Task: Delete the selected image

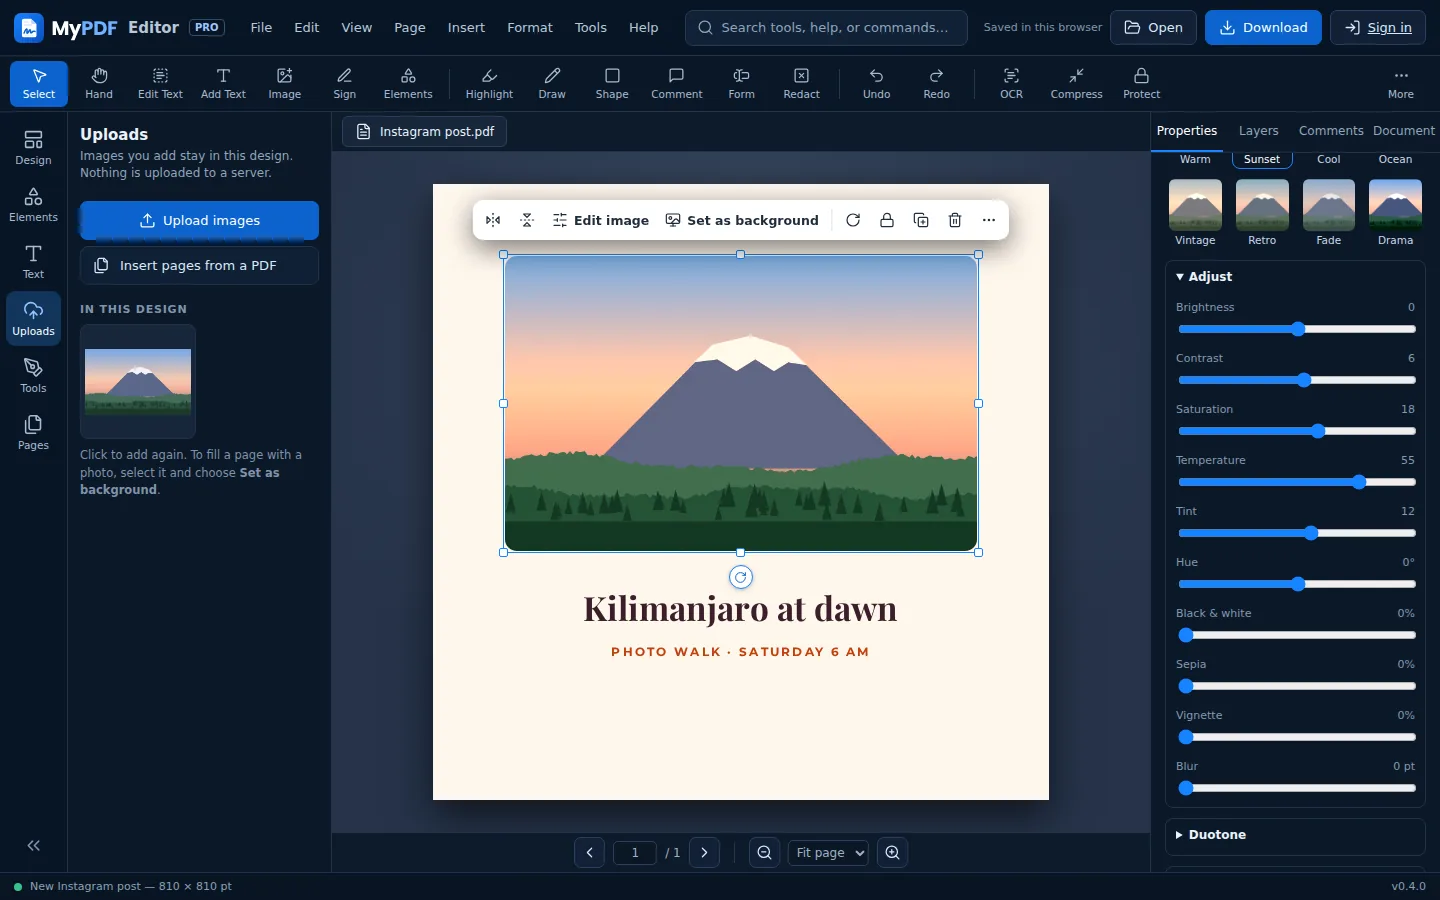Action: click(955, 220)
